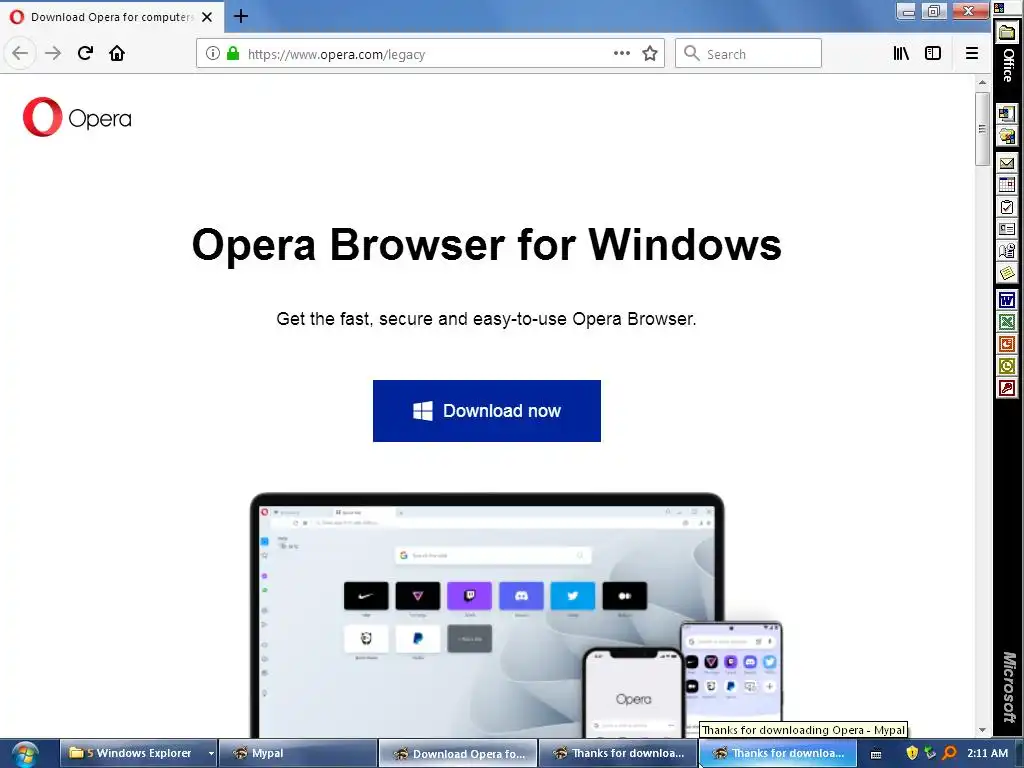Select the Download Opera for computers tab
This screenshot has height=768, width=1024.
pyautogui.click(x=112, y=17)
